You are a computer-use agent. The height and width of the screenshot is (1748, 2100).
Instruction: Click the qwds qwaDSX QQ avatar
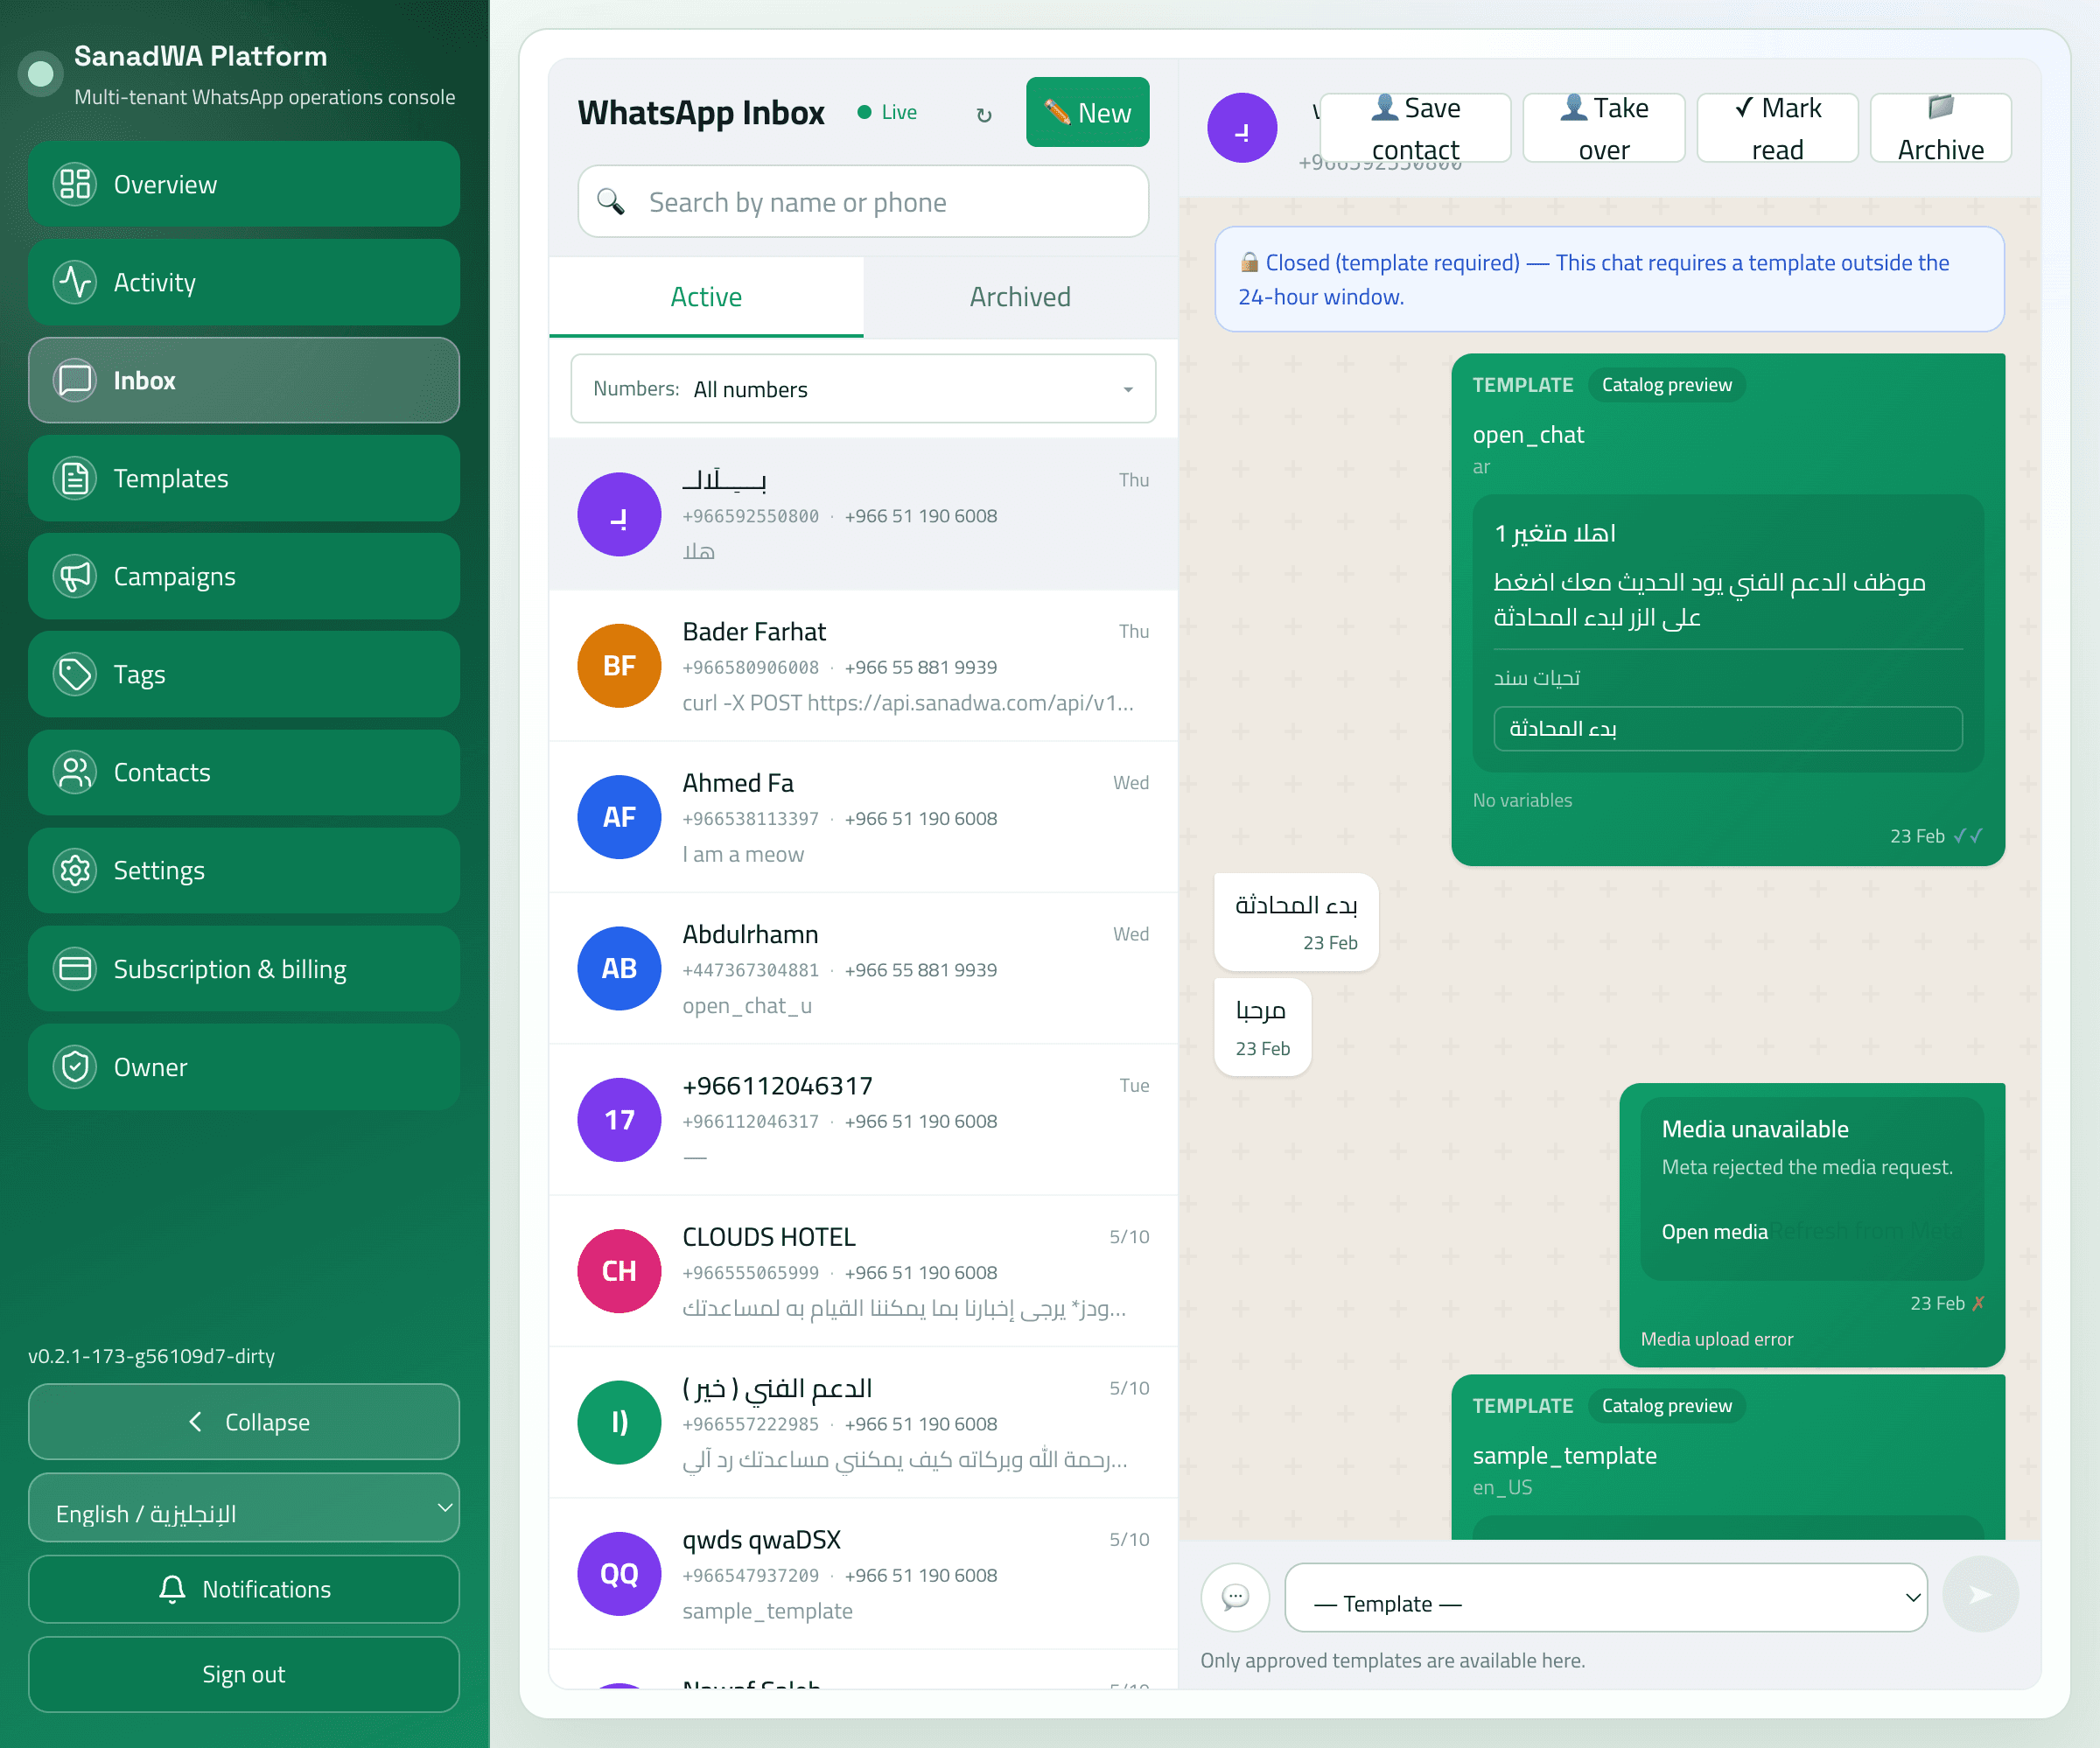point(619,1574)
